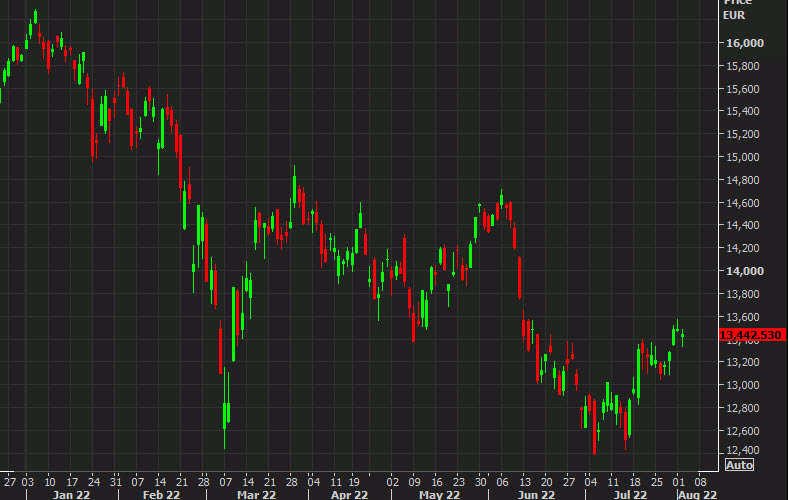Select the Feb 22 month label
Image resolution: width=788 pixels, height=500 pixels.
[161, 495]
